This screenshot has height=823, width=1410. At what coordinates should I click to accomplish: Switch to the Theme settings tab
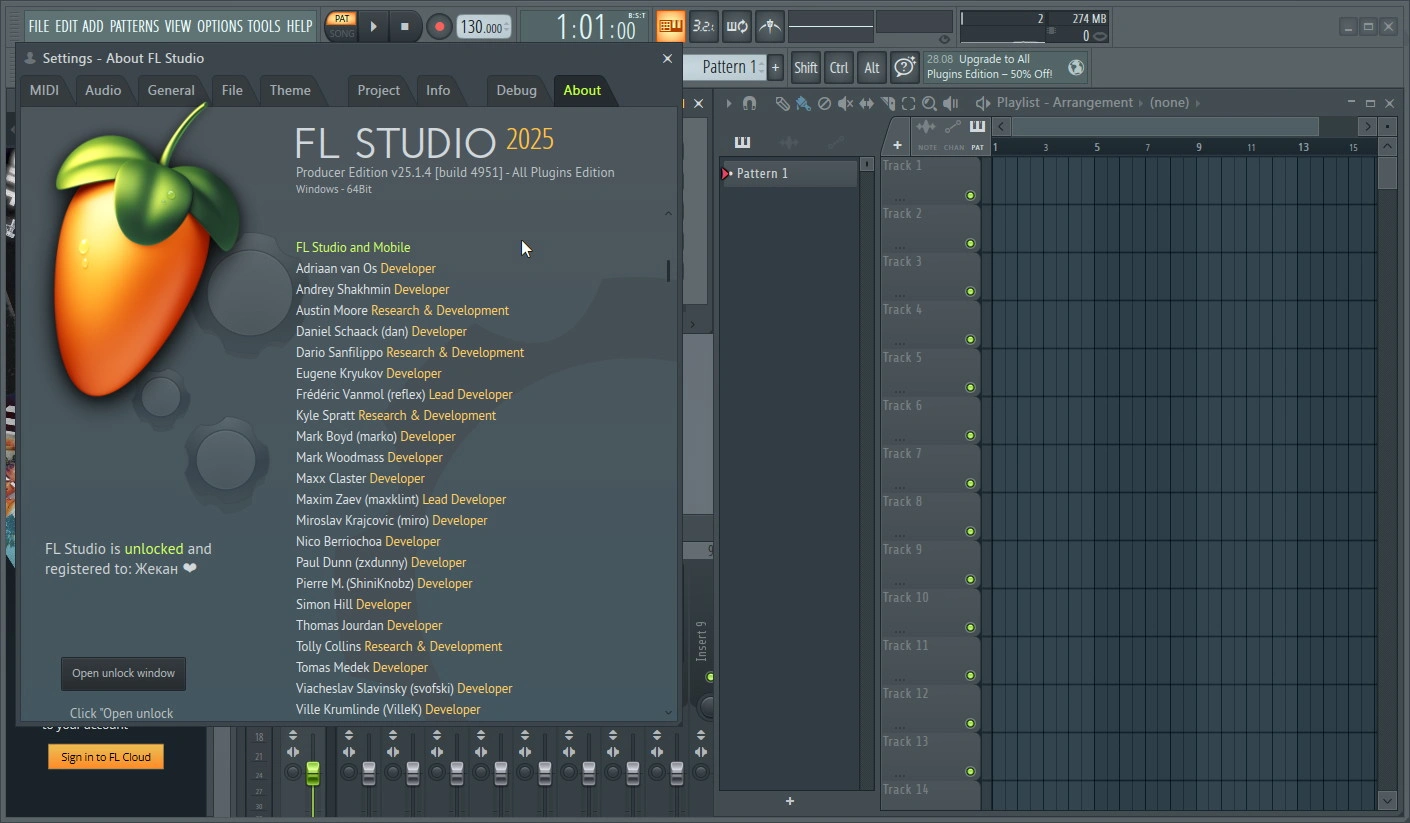tap(290, 90)
